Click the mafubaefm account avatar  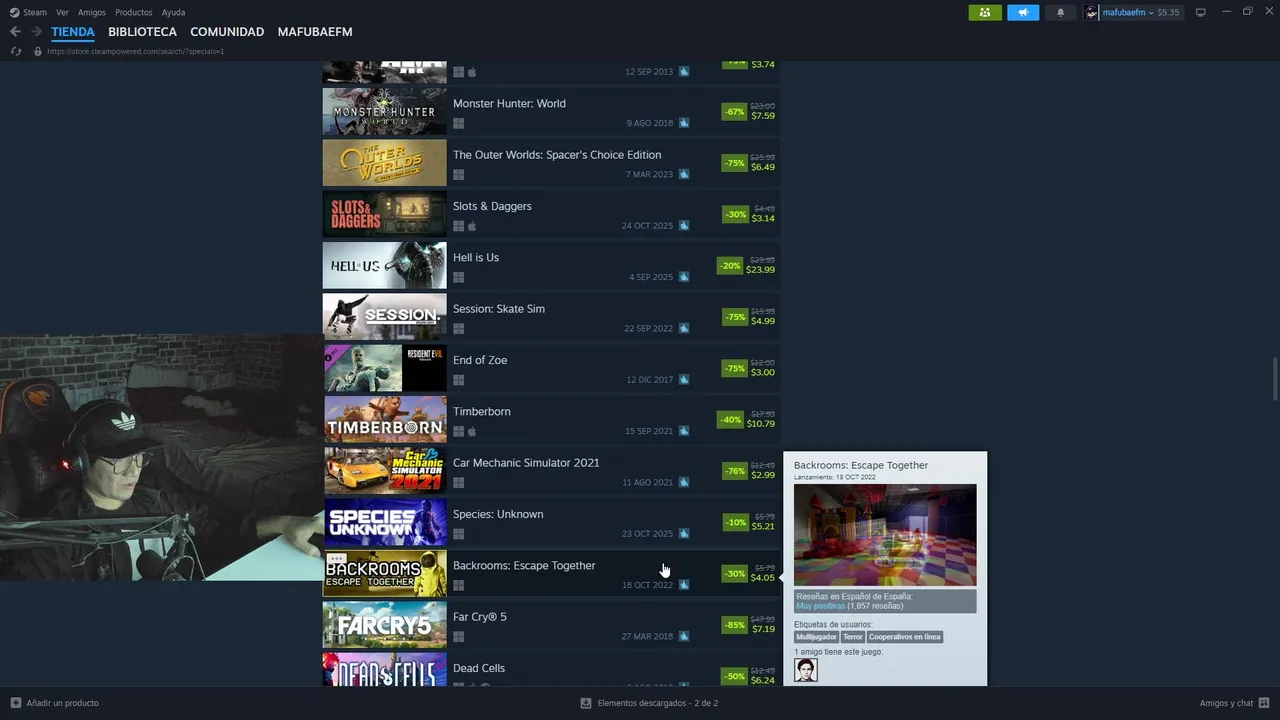point(1092,12)
